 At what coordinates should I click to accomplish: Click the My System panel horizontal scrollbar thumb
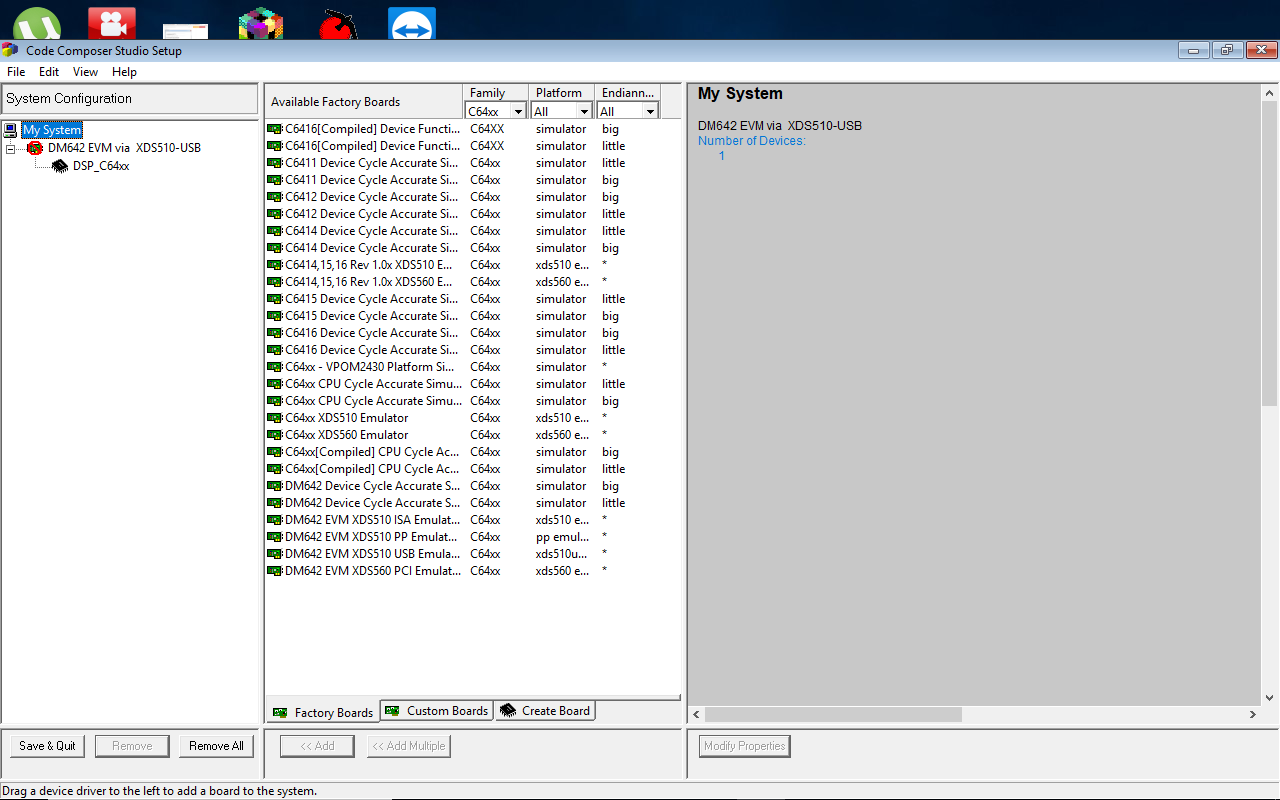click(834, 714)
